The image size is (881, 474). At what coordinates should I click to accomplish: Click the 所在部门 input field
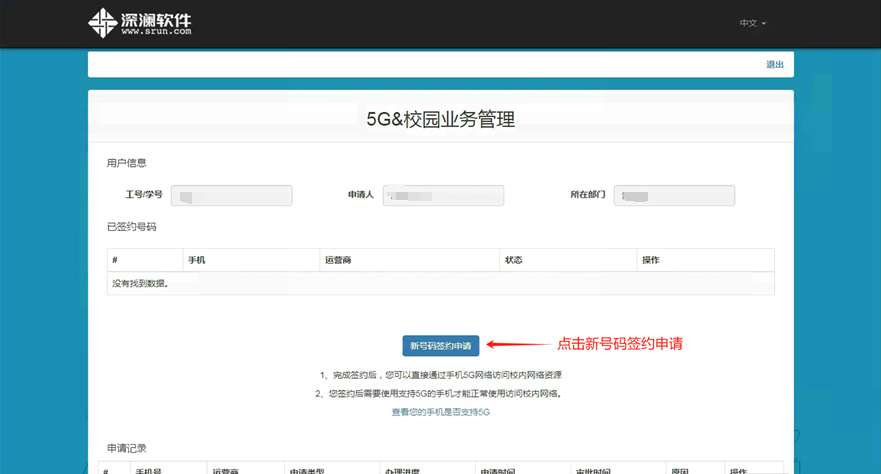[x=674, y=195]
